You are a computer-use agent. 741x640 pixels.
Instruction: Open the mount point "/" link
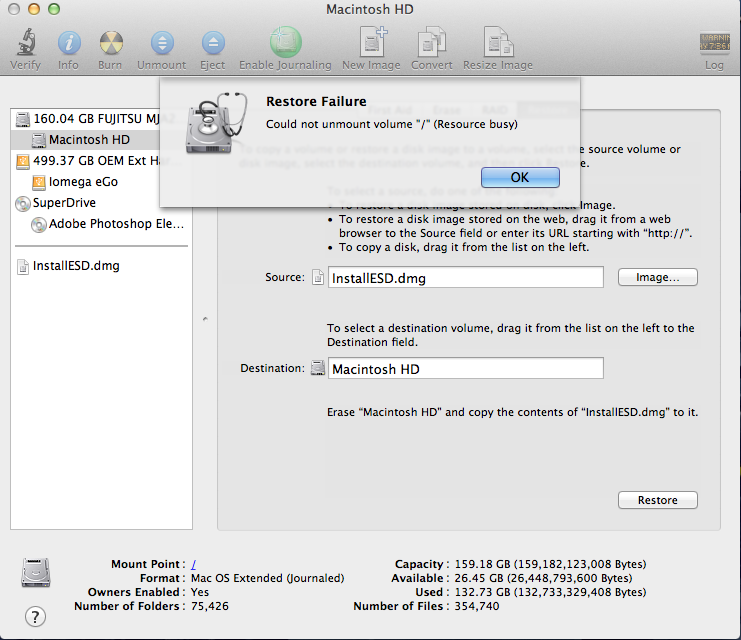point(194,564)
